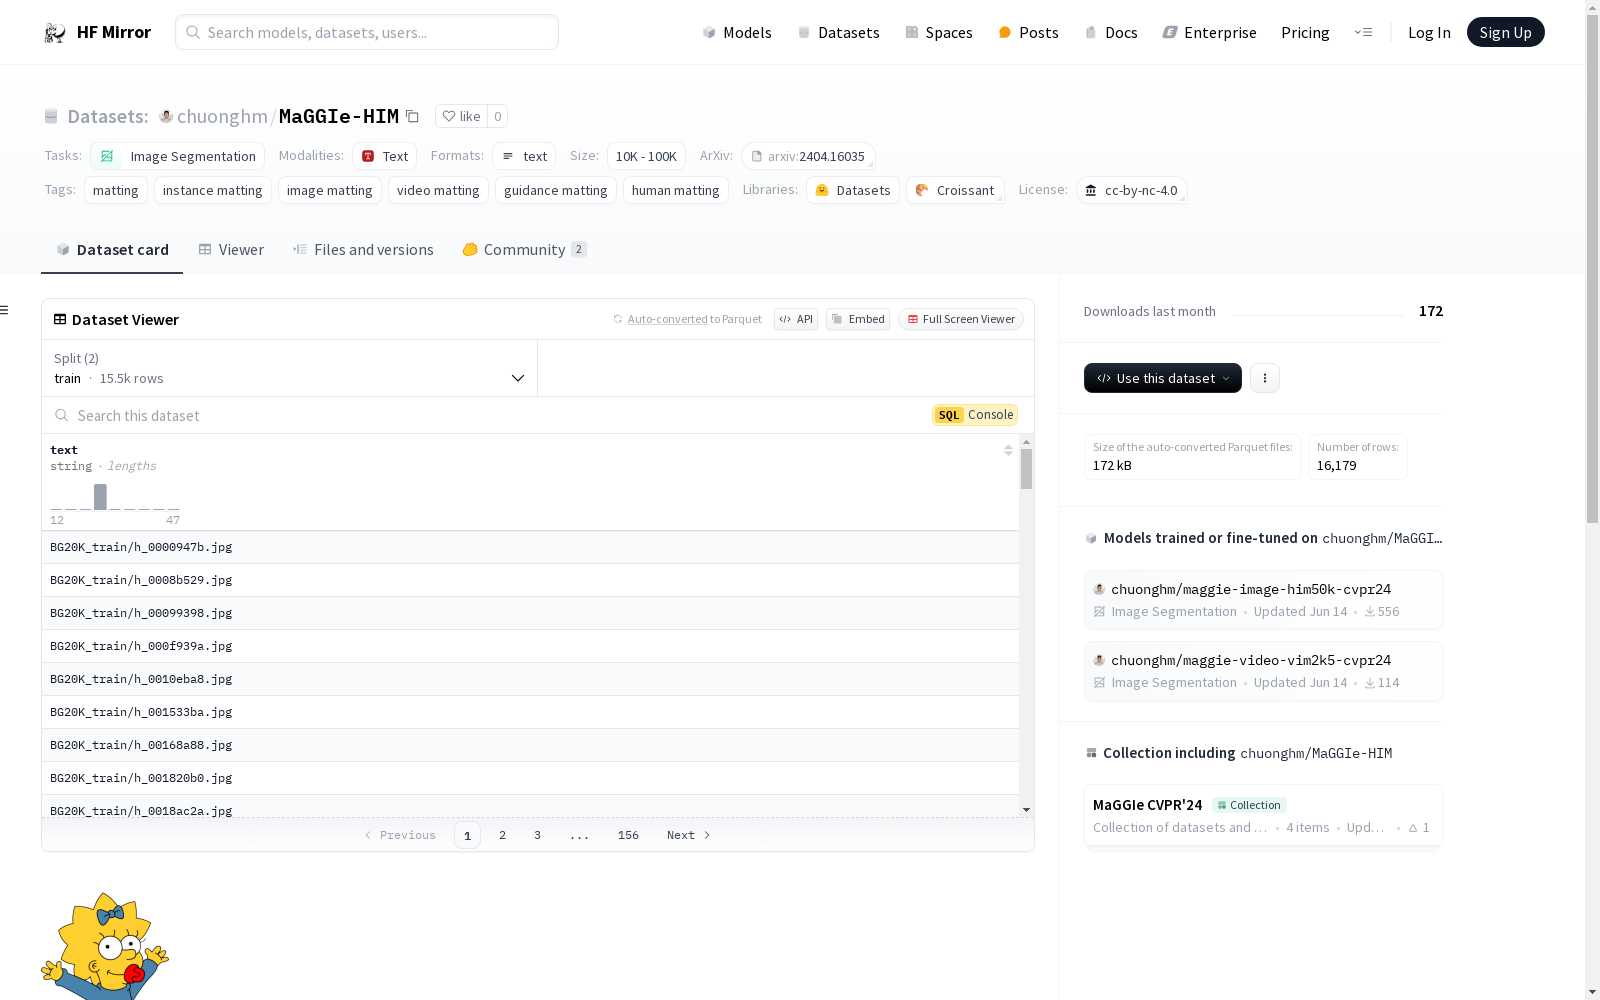
Task: Expand the Split train dropdown
Action: (289, 368)
